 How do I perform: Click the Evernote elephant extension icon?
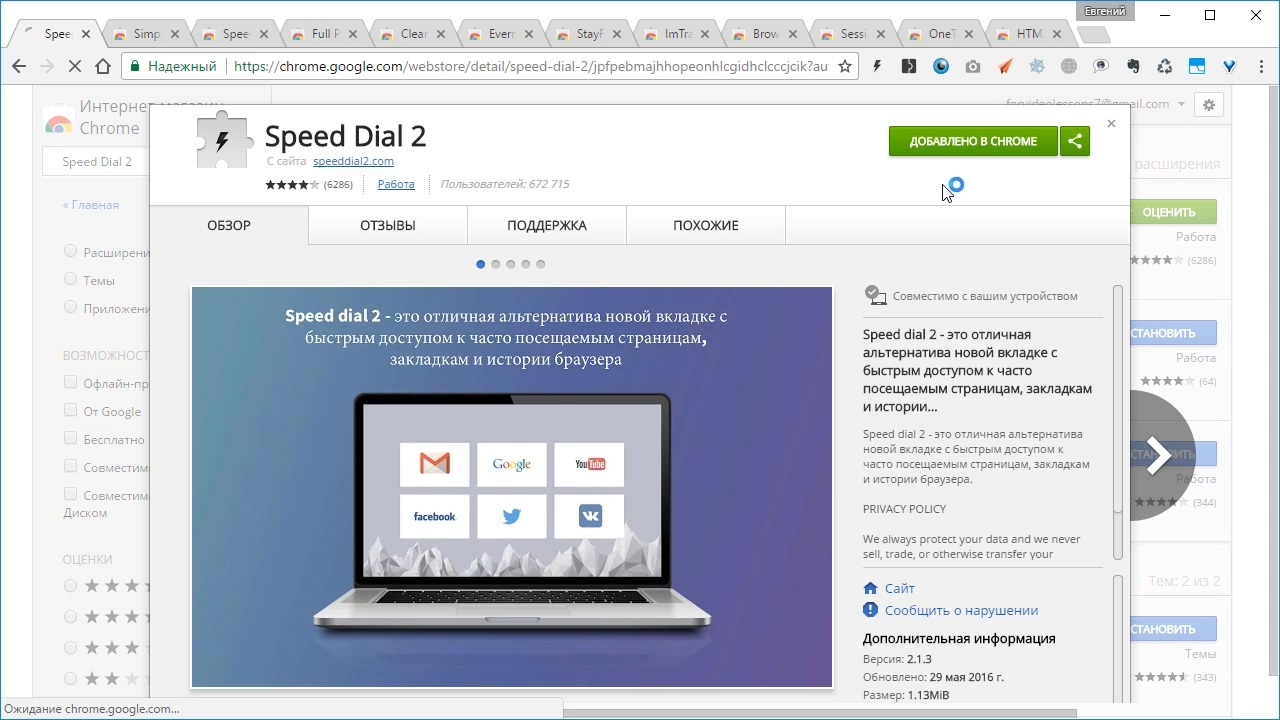1133,67
